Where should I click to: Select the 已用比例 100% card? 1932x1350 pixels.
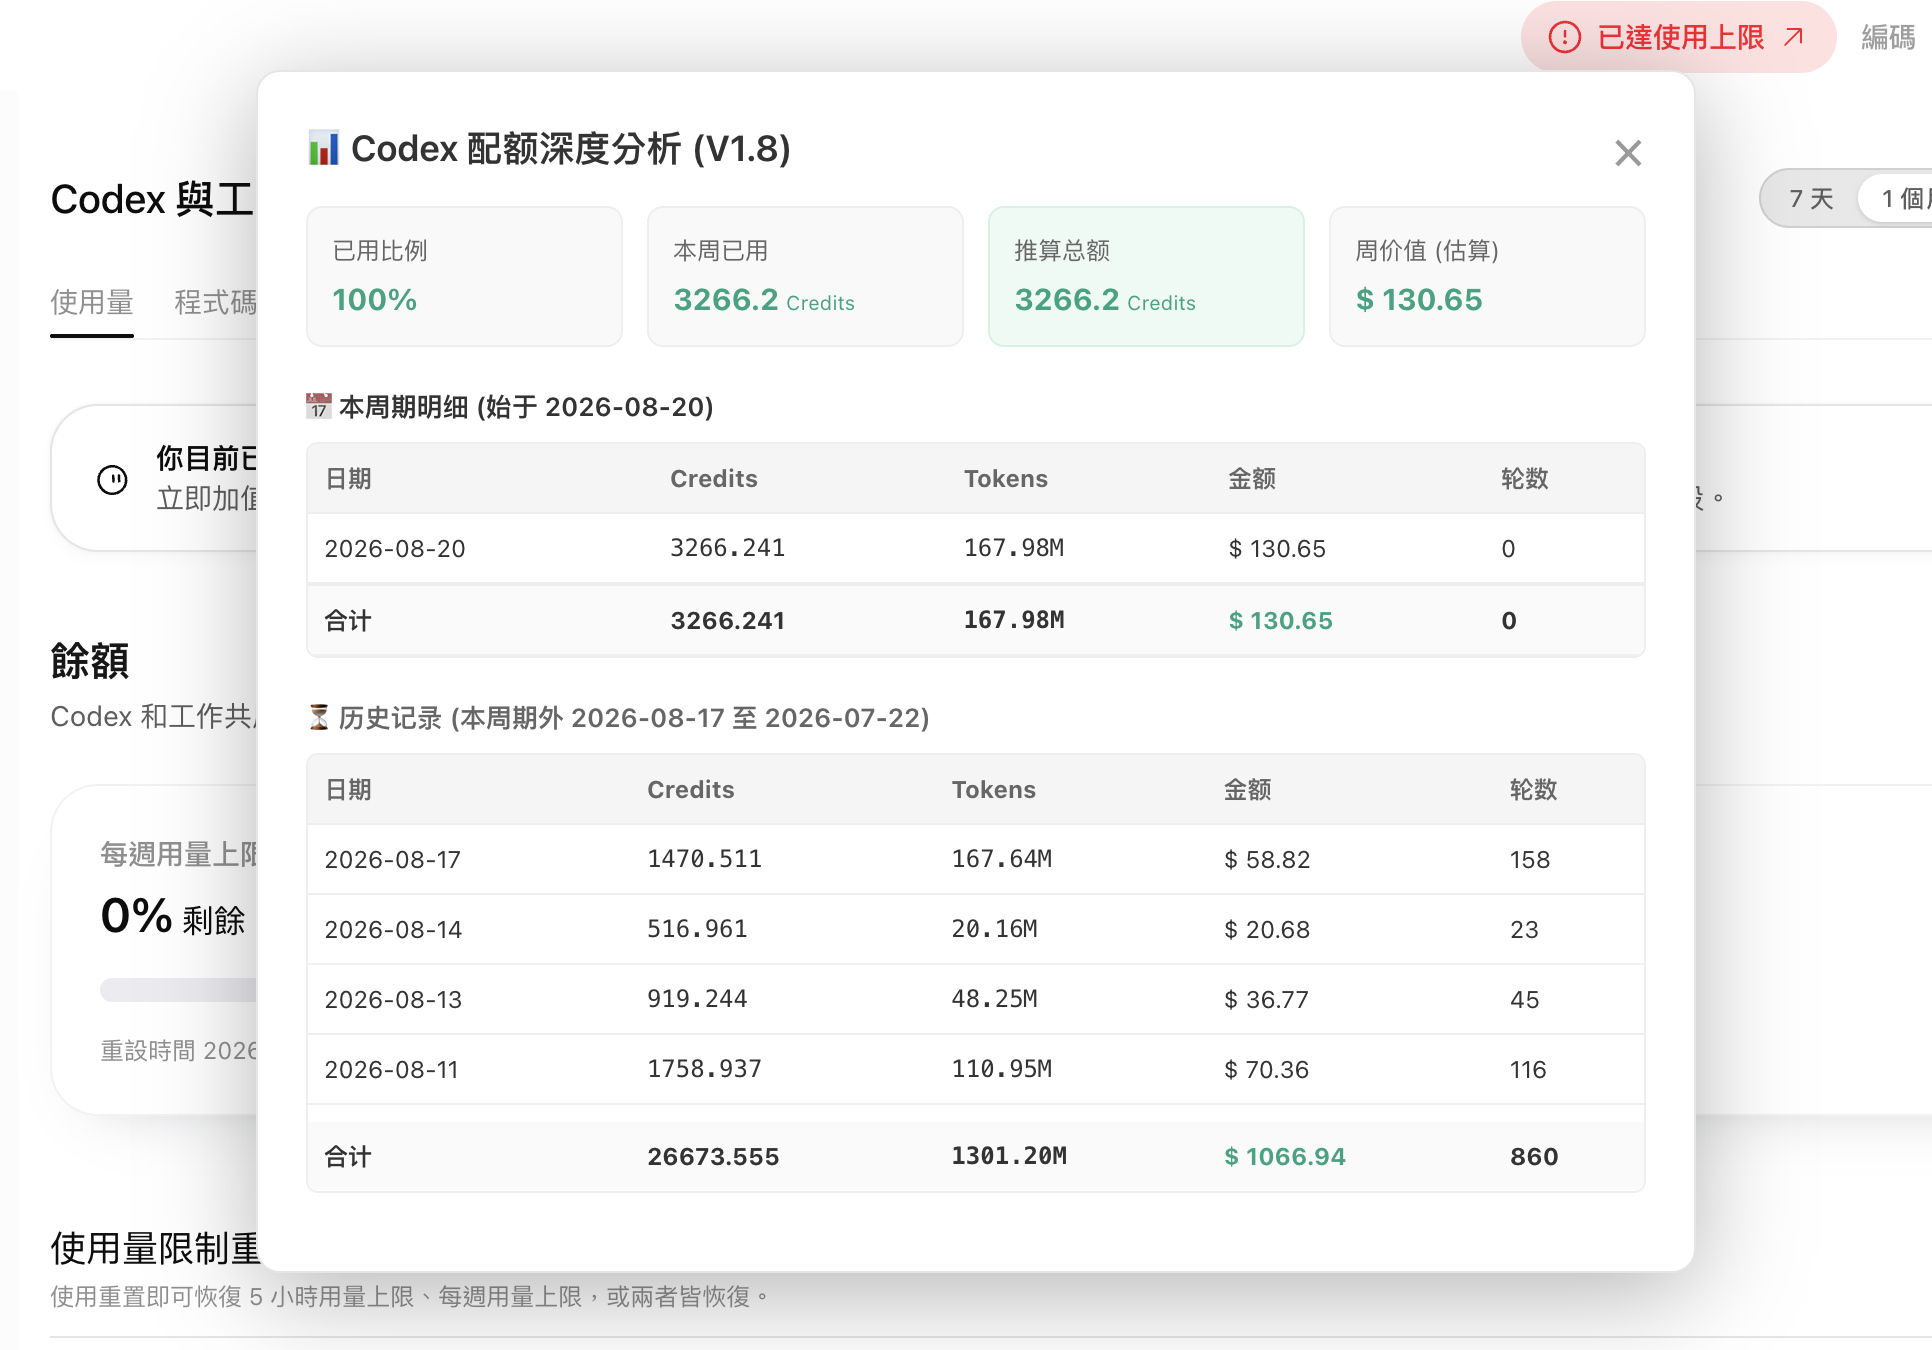point(464,276)
